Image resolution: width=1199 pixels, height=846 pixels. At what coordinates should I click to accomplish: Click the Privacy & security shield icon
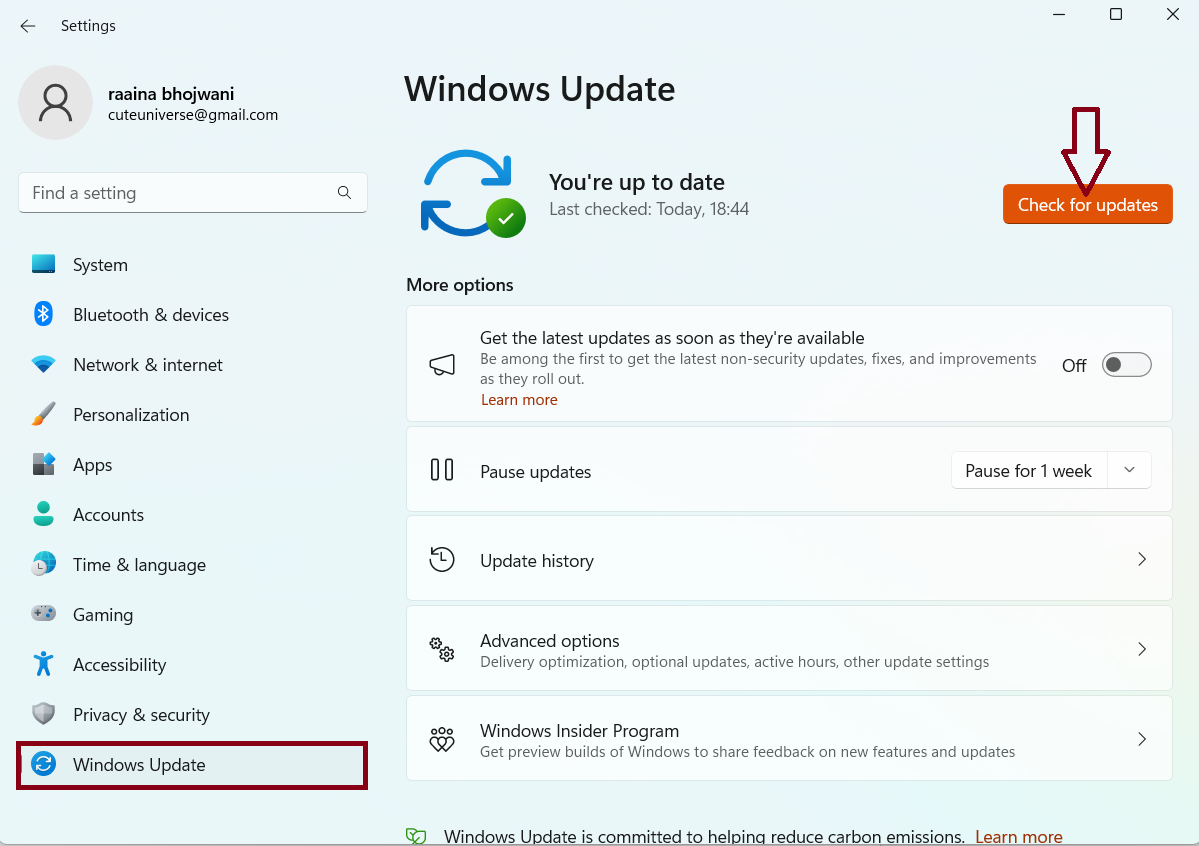click(x=43, y=714)
